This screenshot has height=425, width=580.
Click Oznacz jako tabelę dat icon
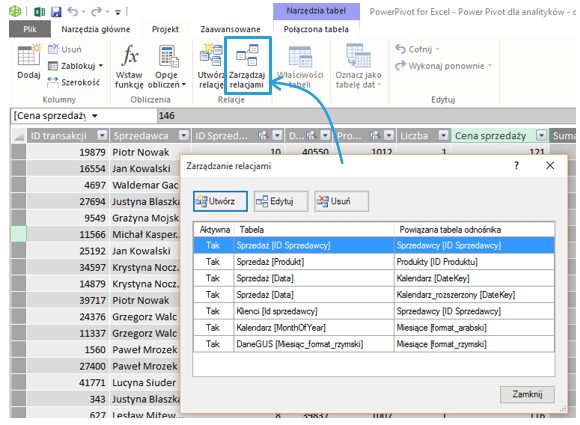pos(358,67)
